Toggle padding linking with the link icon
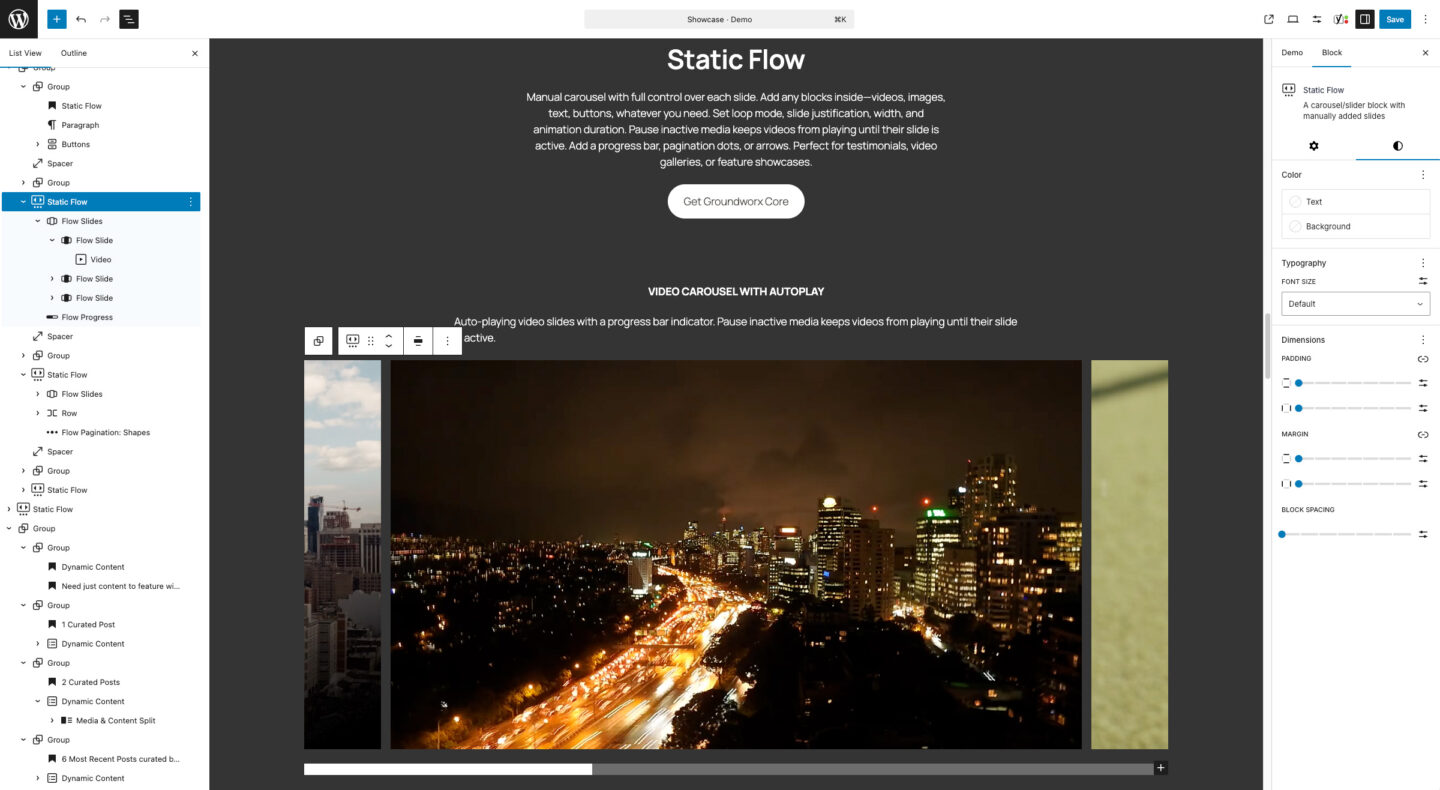Image resolution: width=1440 pixels, height=790 pixels. click(x=1422, y=358)
